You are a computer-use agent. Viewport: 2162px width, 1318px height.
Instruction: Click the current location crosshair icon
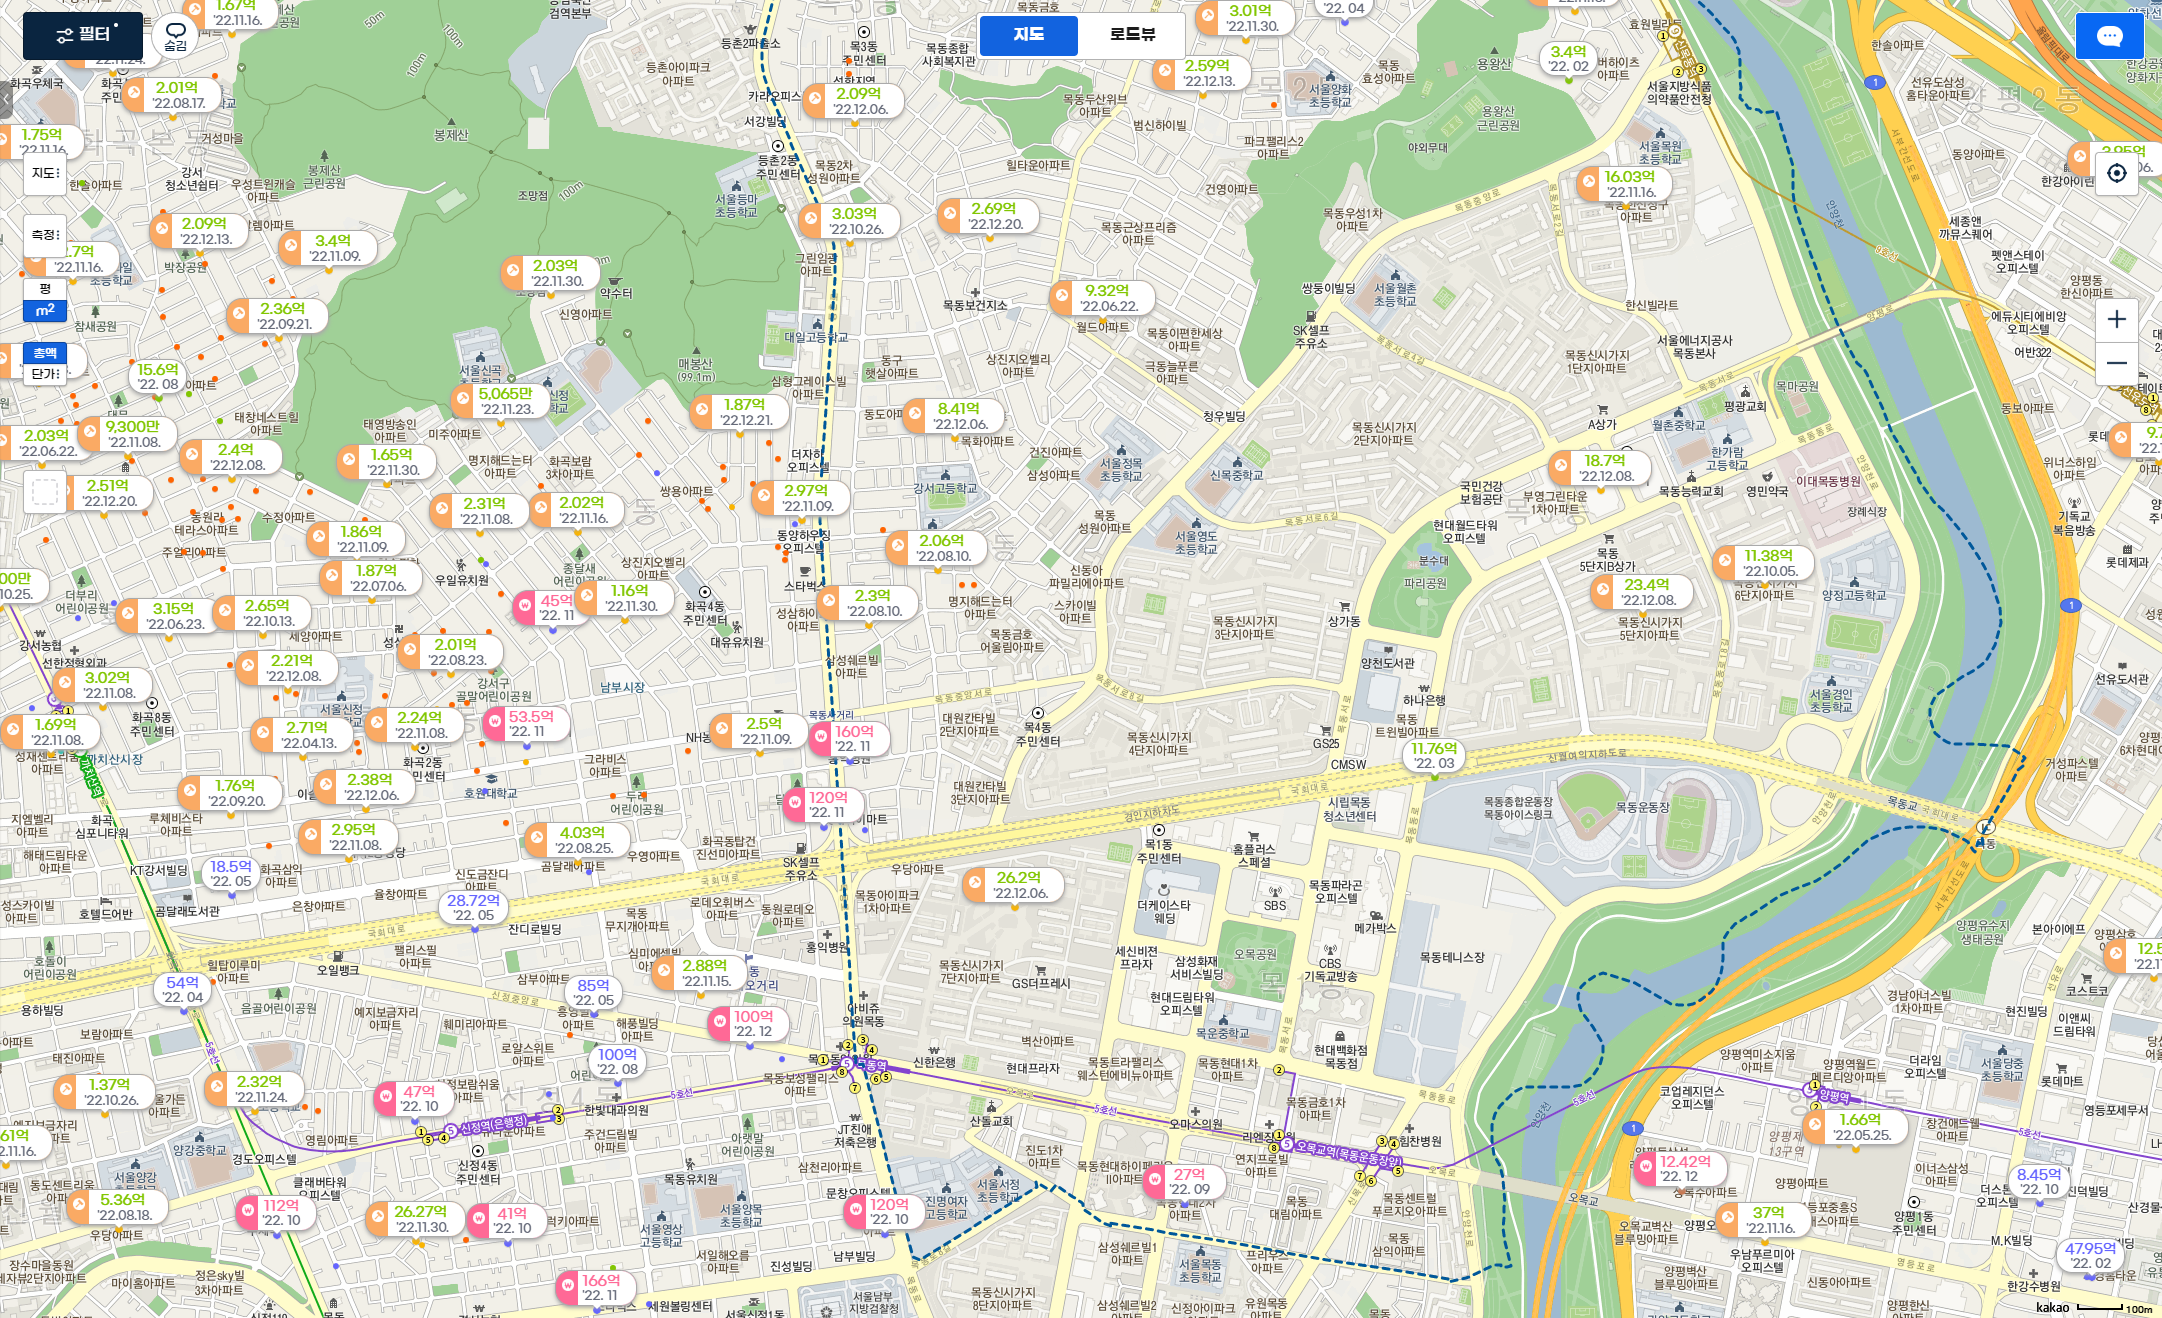(x=2116, y=173)
